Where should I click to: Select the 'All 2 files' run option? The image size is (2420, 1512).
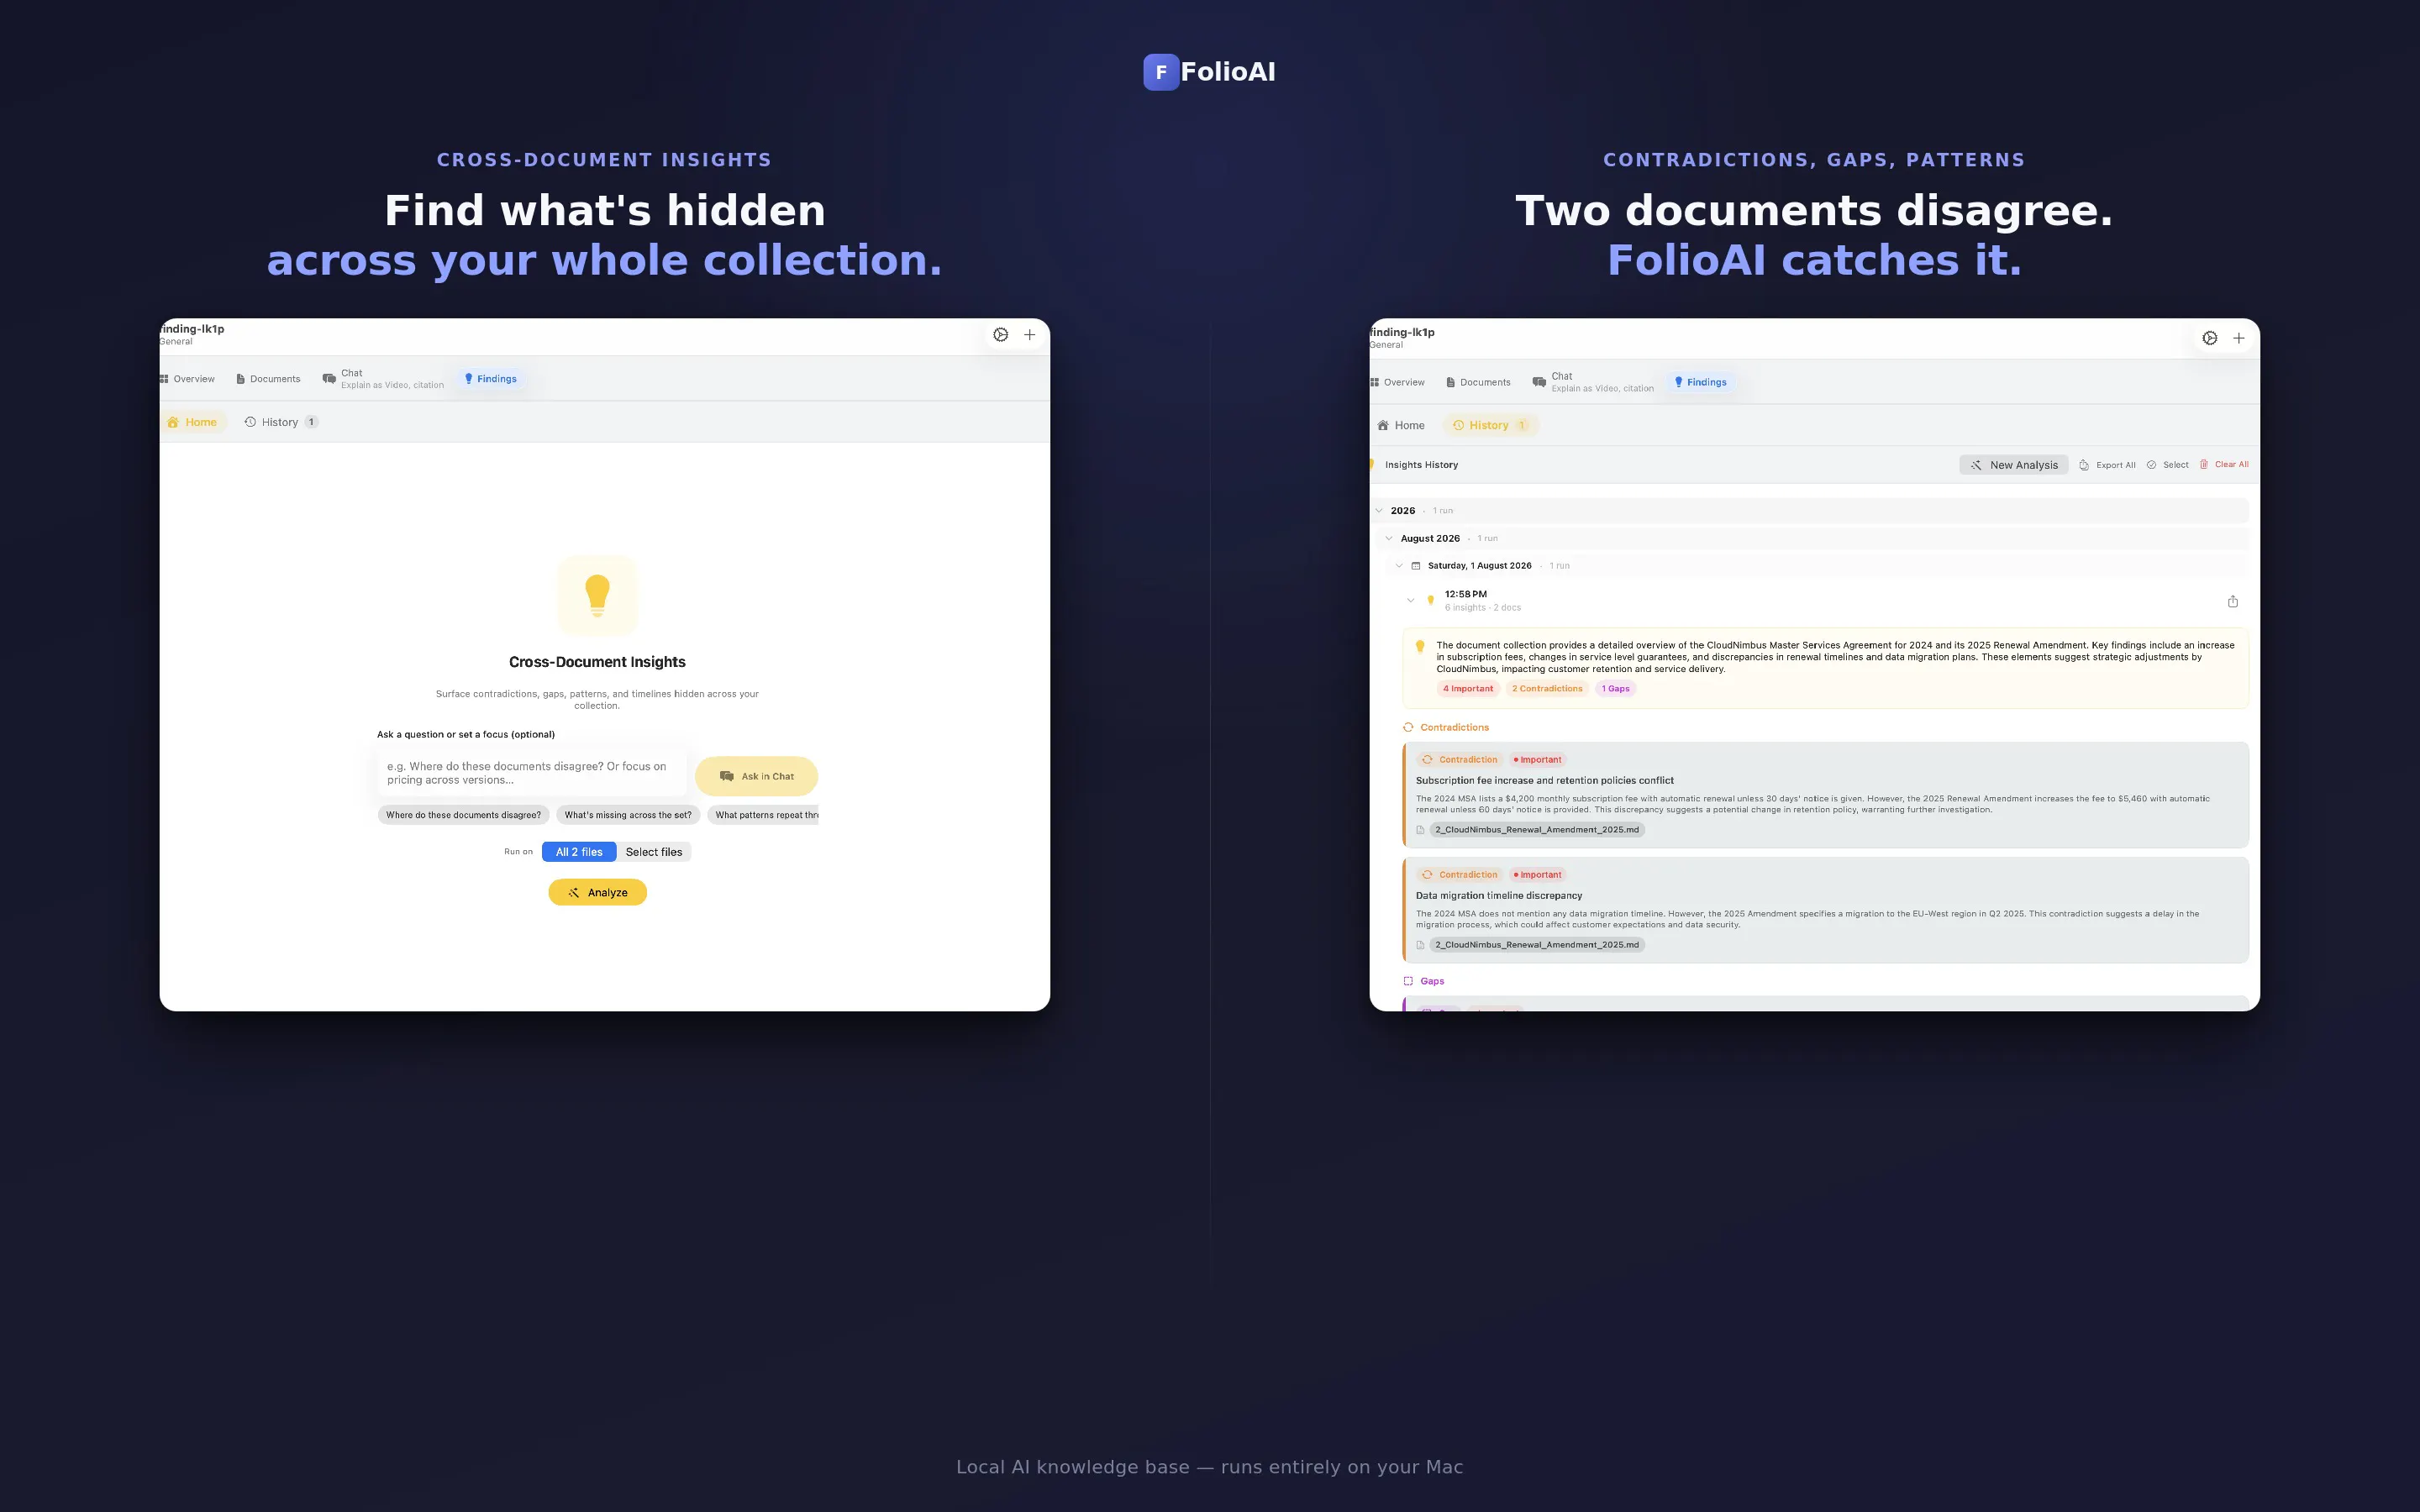[579, 852]
